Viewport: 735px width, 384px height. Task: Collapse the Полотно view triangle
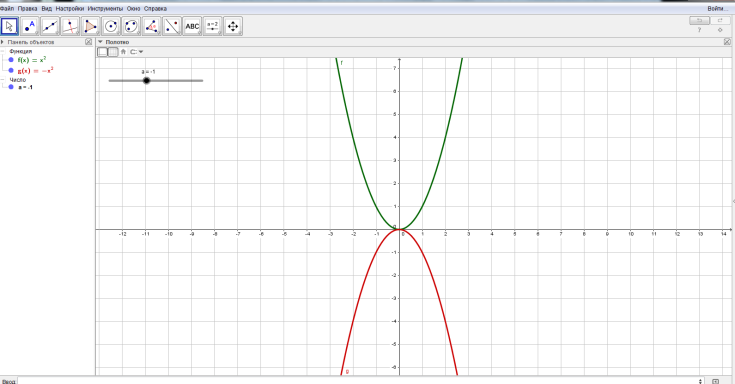[100, 42]
